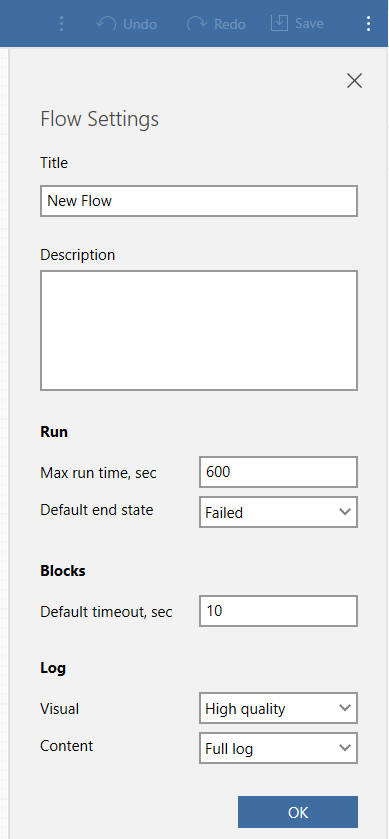
Task: Open the Content dropdown showing Full log
Action: (278, 748)
